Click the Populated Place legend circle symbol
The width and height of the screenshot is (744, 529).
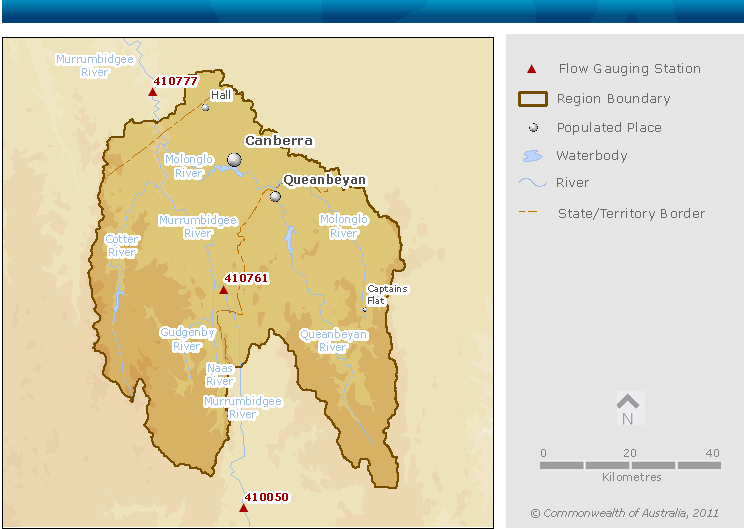[x=533, y=127]
